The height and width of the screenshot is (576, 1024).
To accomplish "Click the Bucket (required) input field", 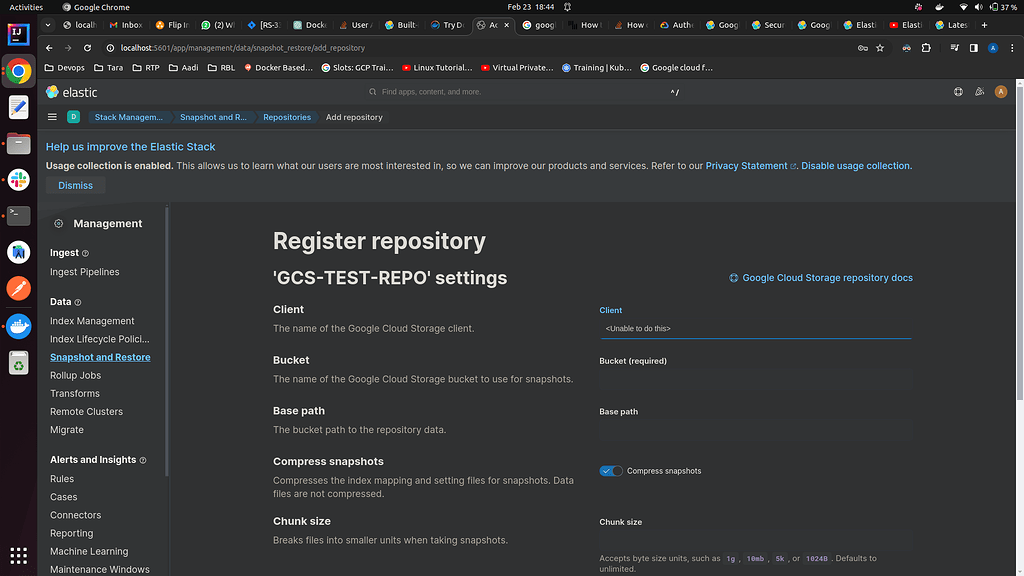I will tap(755, 378).
